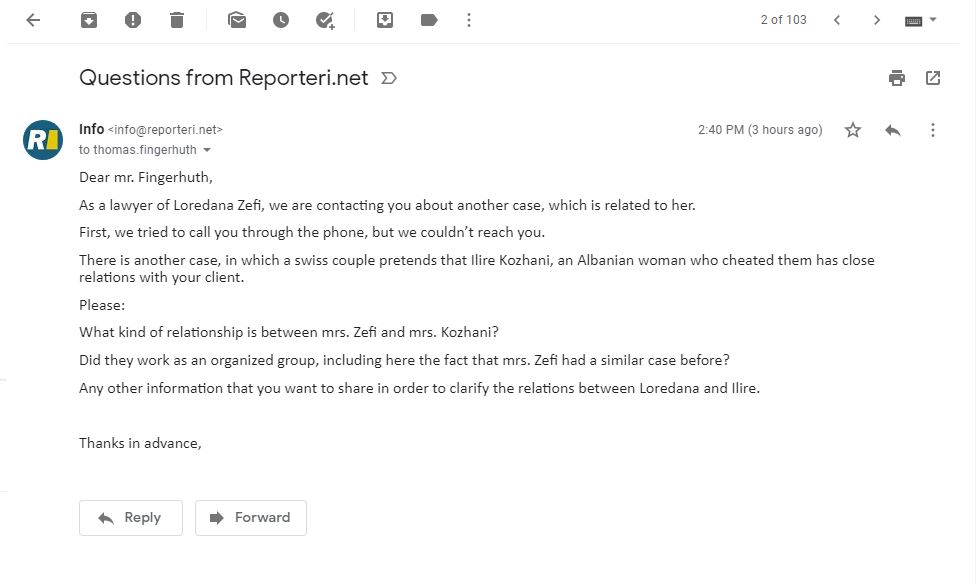Screen dimensions: 980x584
Task: Delete the email with trash icon
Action: coord(177,20)
